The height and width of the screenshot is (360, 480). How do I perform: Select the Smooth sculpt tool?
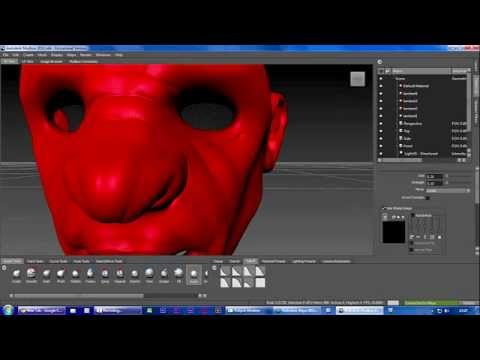[31, 275]
